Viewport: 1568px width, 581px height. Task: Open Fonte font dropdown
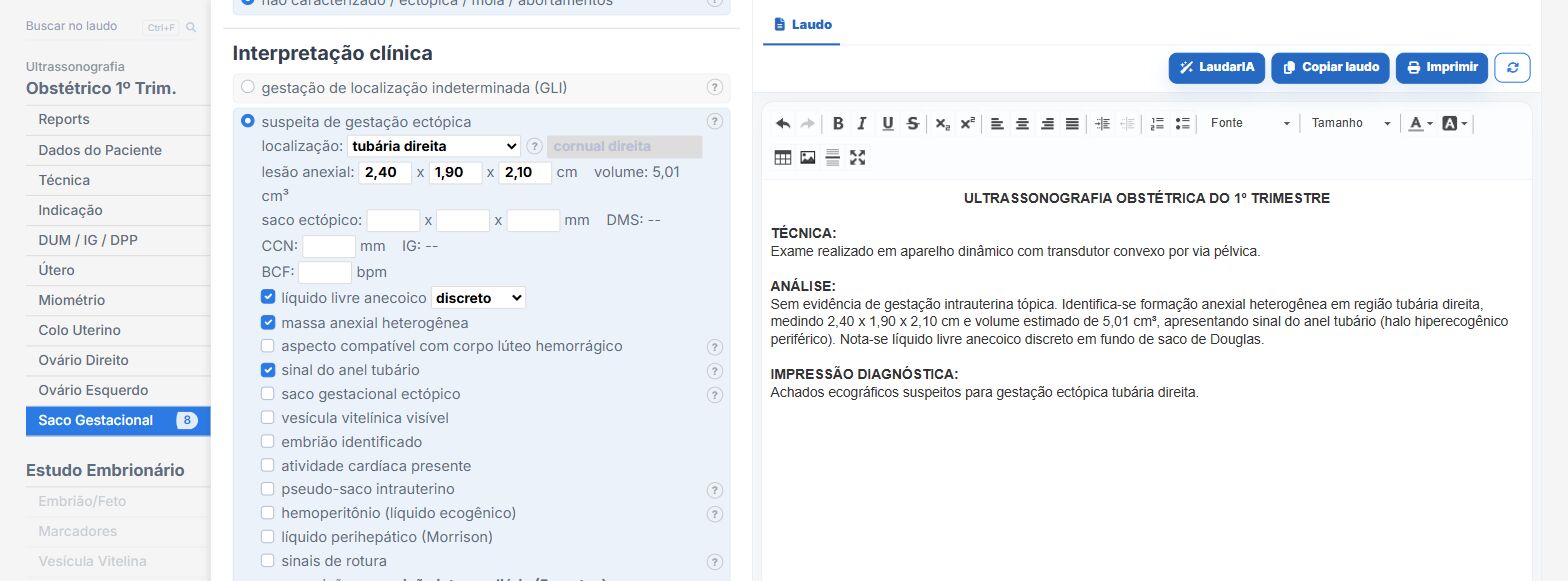[1250, 123]
